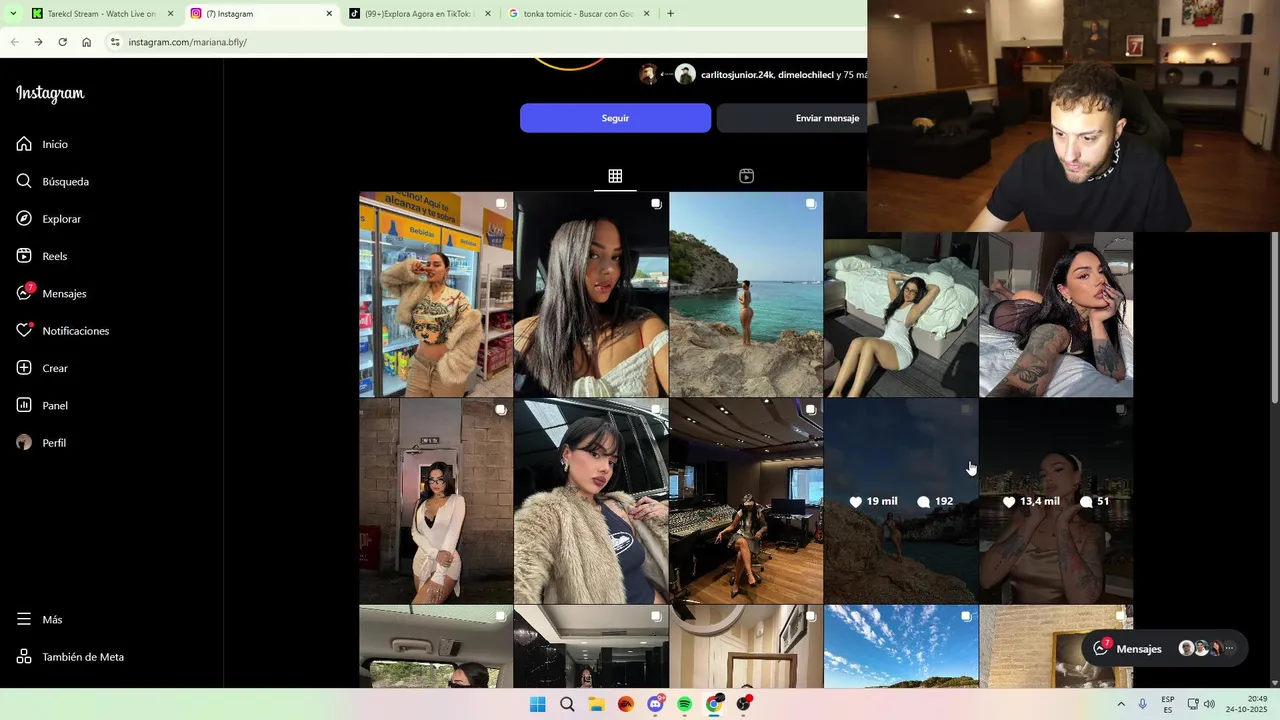The width and height of the screenshot is (1280, 720).
Task: Open Spotify from taskbar
Action: pyautogui.click(x=684, y=704)
